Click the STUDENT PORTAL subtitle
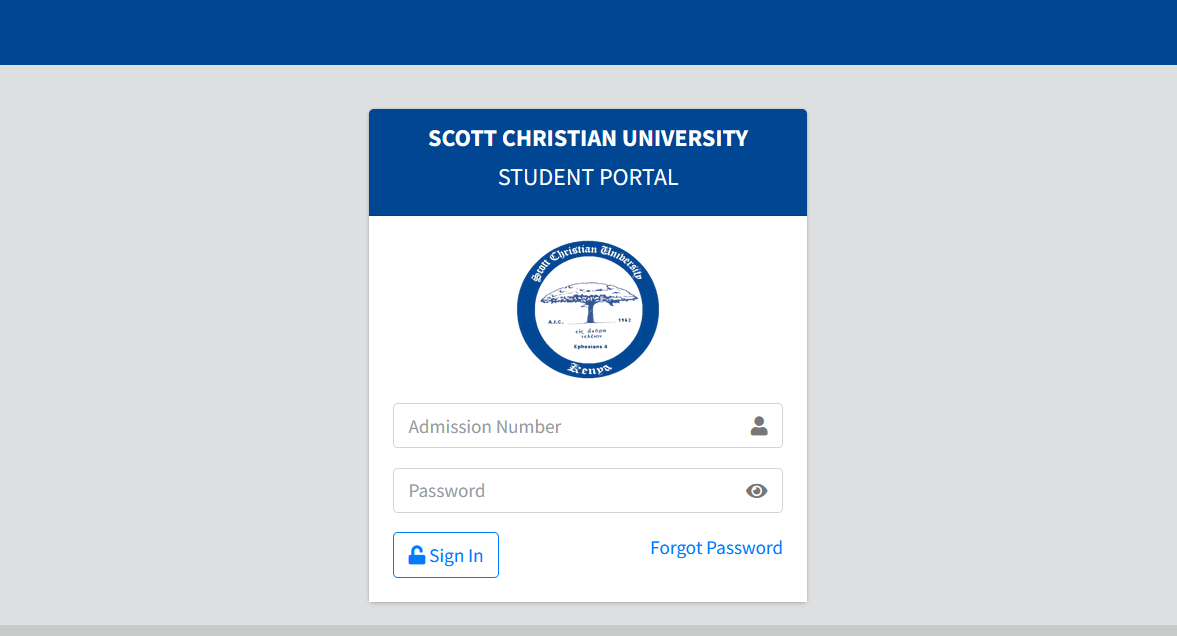The image size is (1177, 636). (x=588, y=178)
